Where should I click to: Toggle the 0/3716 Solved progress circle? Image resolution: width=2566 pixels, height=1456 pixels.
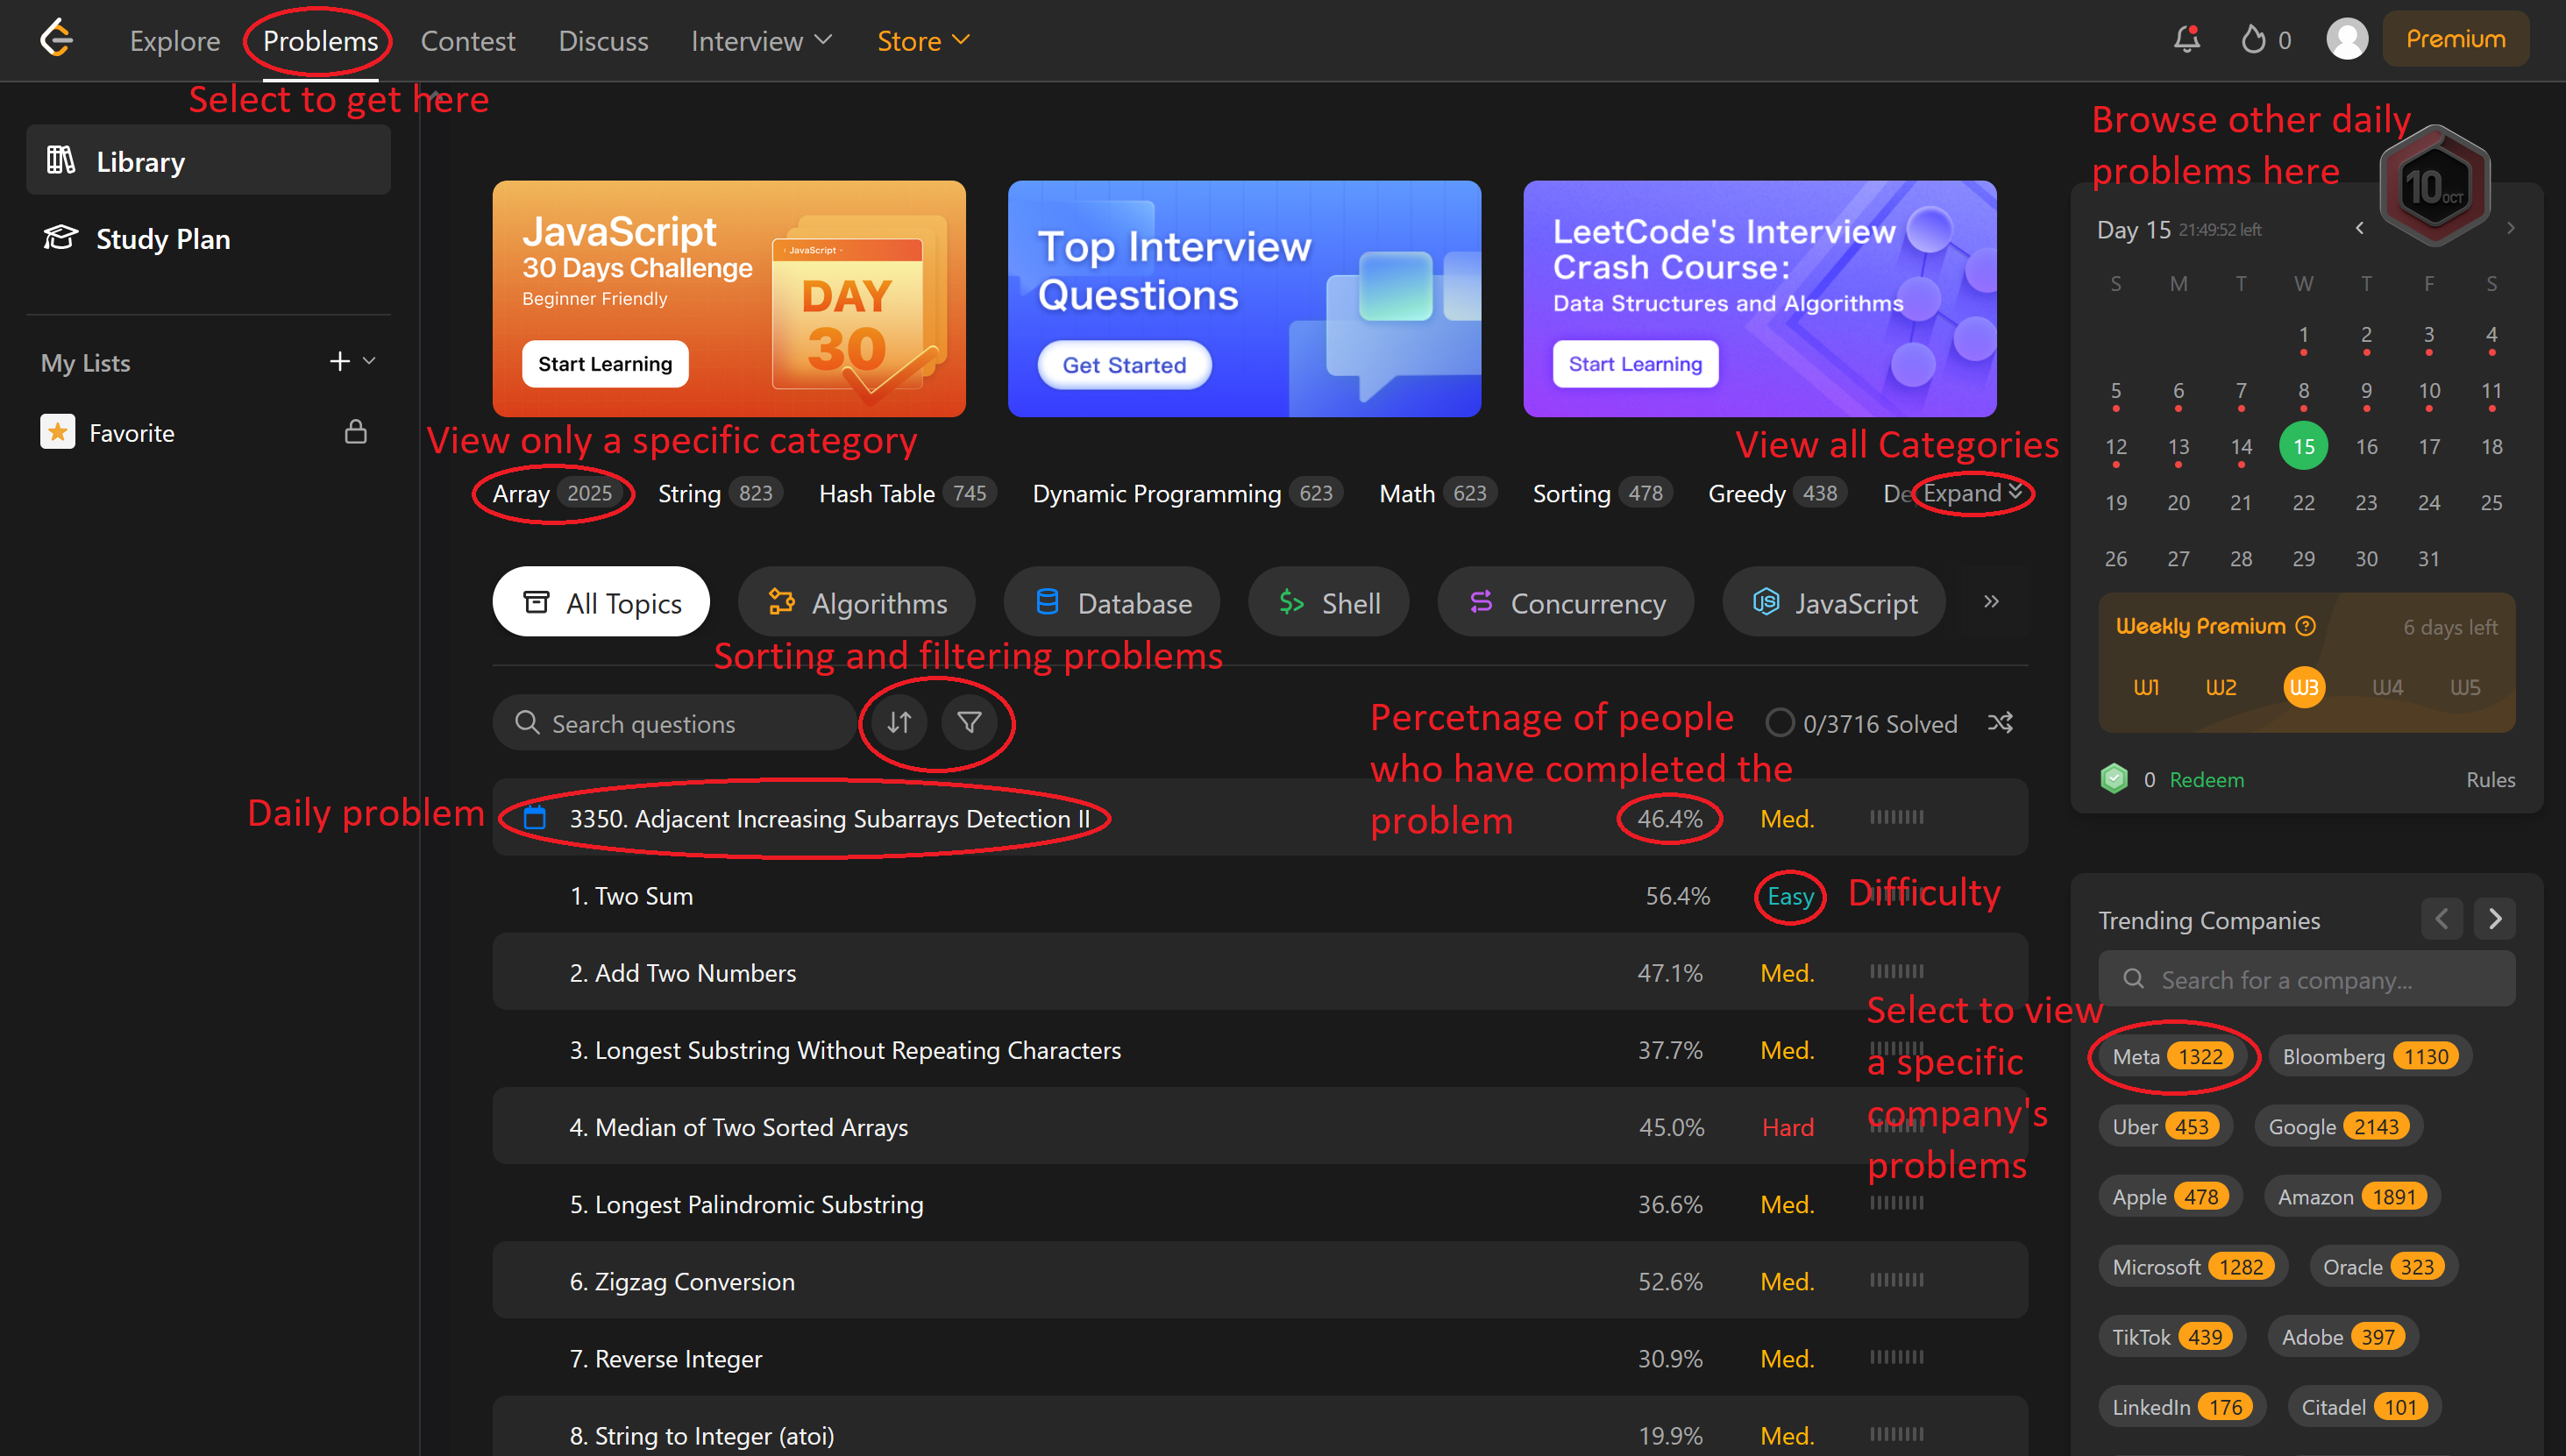coord(1779,722)
